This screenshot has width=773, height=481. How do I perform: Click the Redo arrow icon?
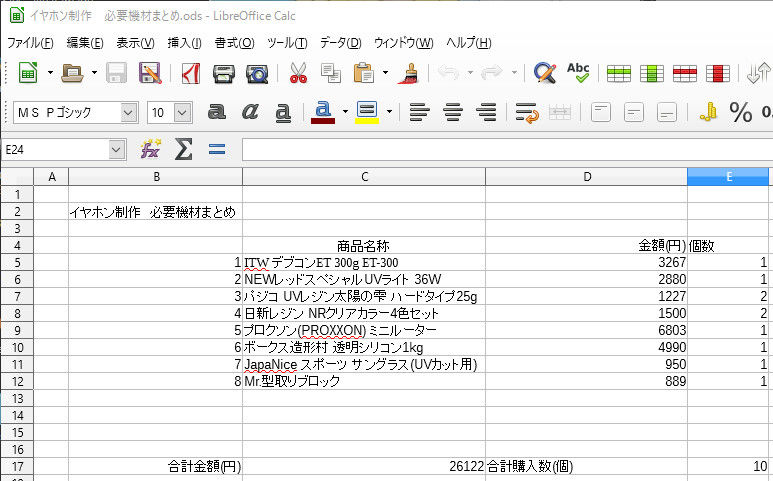pos(492,73)
